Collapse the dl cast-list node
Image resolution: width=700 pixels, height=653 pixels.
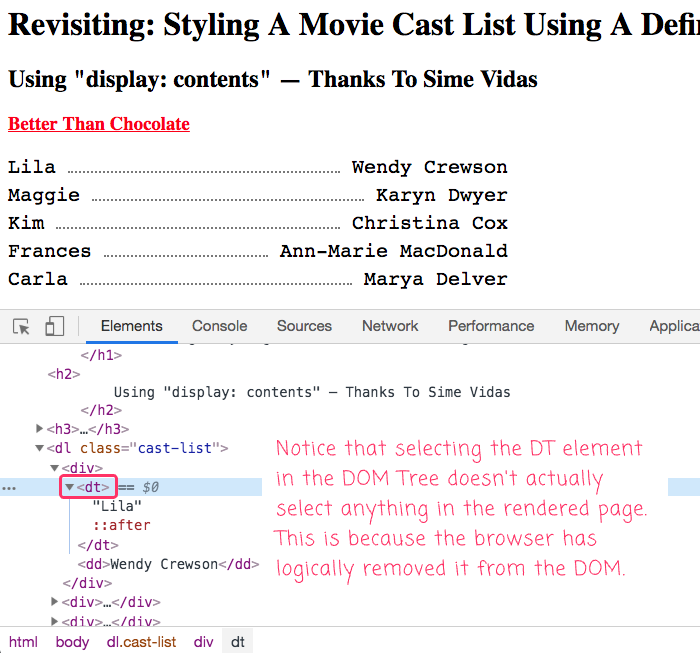[x=39, y=448]
